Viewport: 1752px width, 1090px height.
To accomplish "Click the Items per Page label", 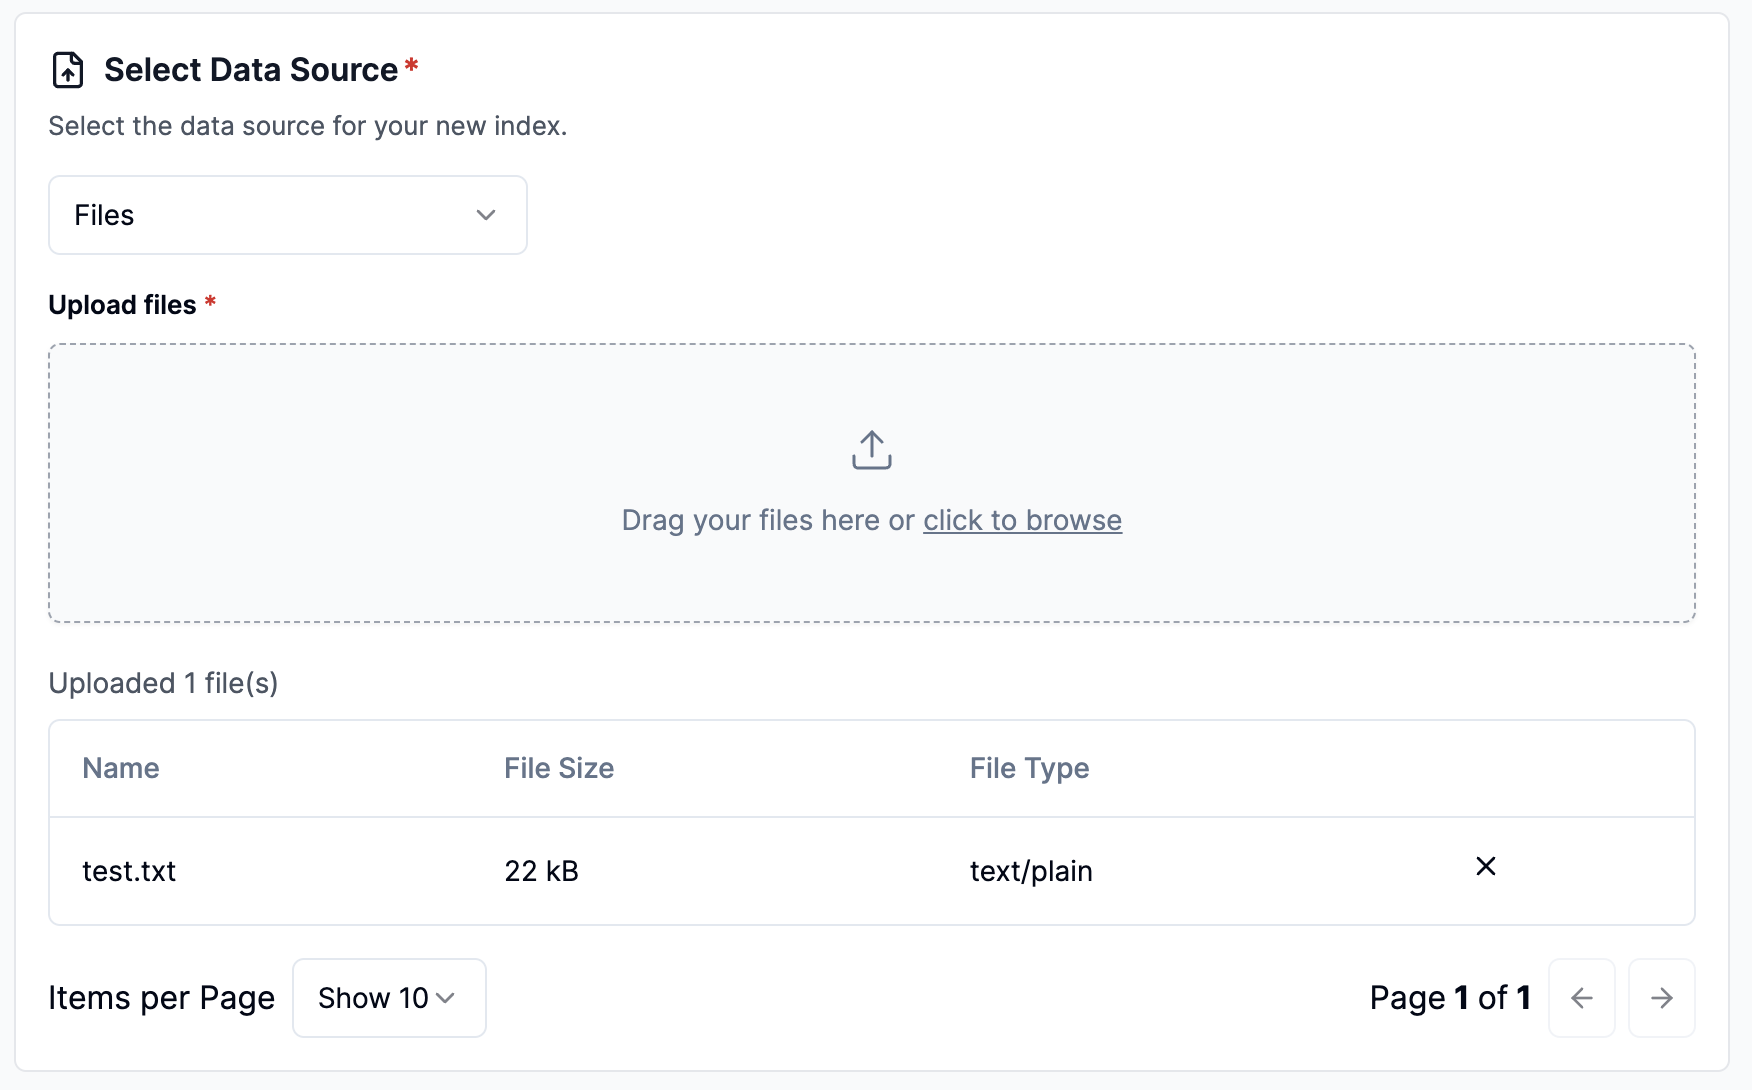I will [161, 998].
